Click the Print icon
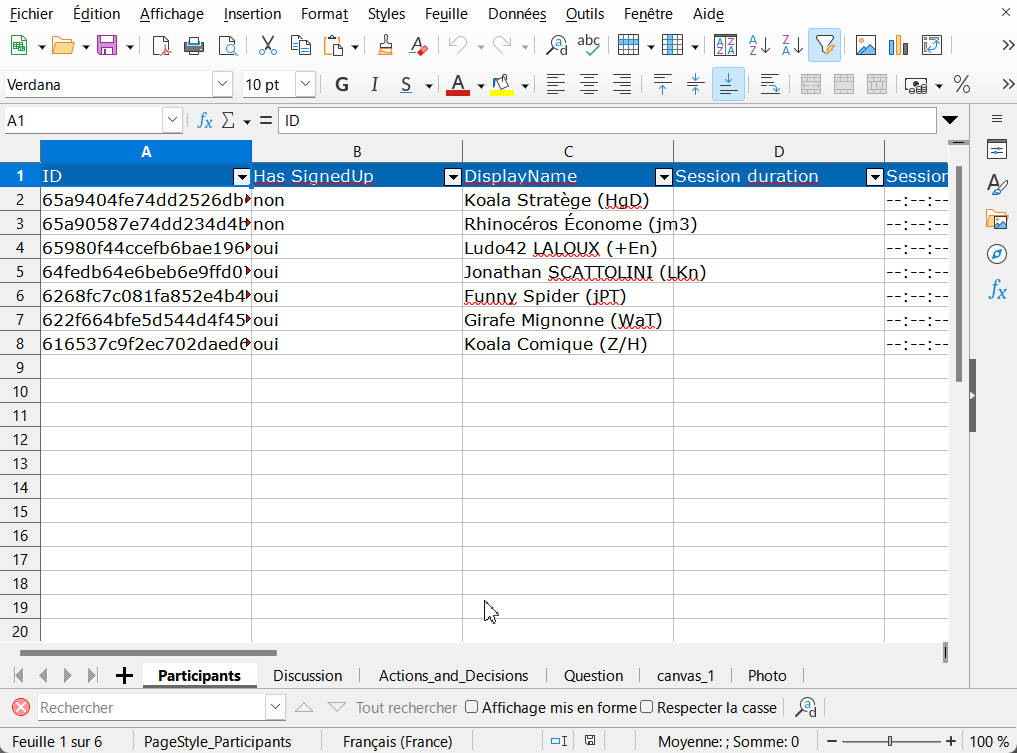This screenshot has height=753, width=1017. tap(194, 45)
